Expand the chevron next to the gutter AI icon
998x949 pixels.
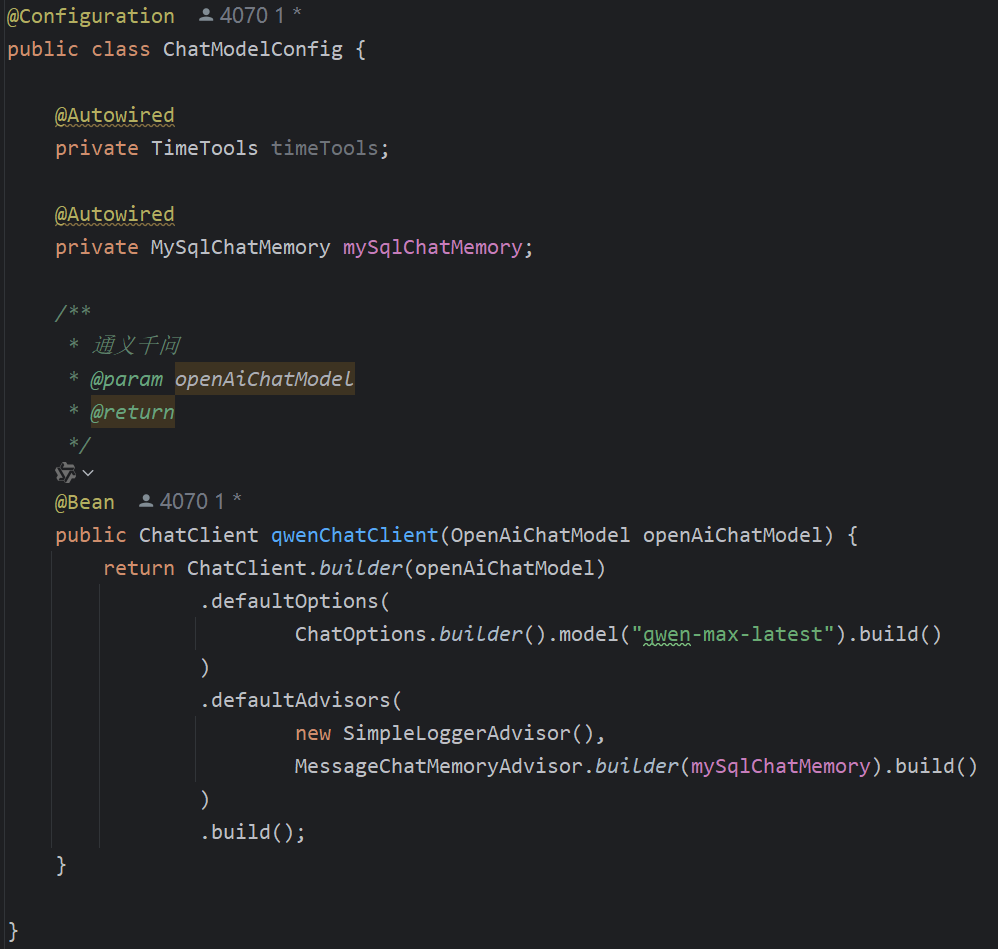pos(86,472)
